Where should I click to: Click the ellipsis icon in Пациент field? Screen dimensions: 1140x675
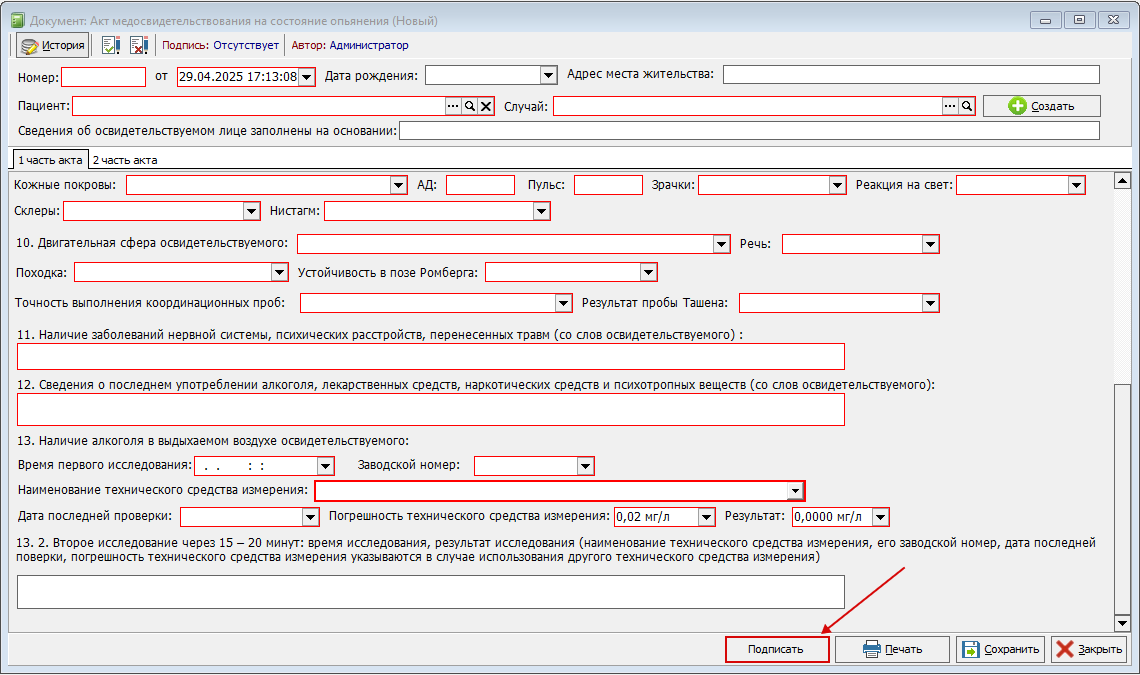(x=453, y=106)
